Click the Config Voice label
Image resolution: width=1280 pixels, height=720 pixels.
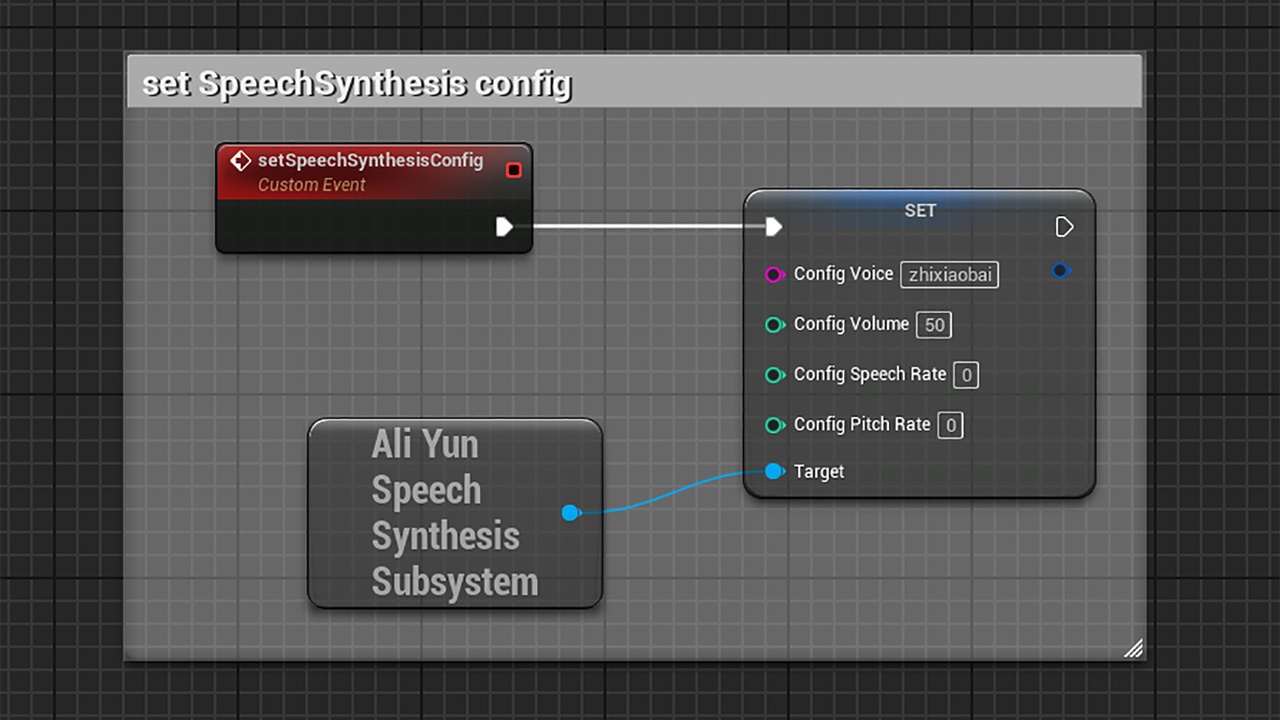click(843, 274)
